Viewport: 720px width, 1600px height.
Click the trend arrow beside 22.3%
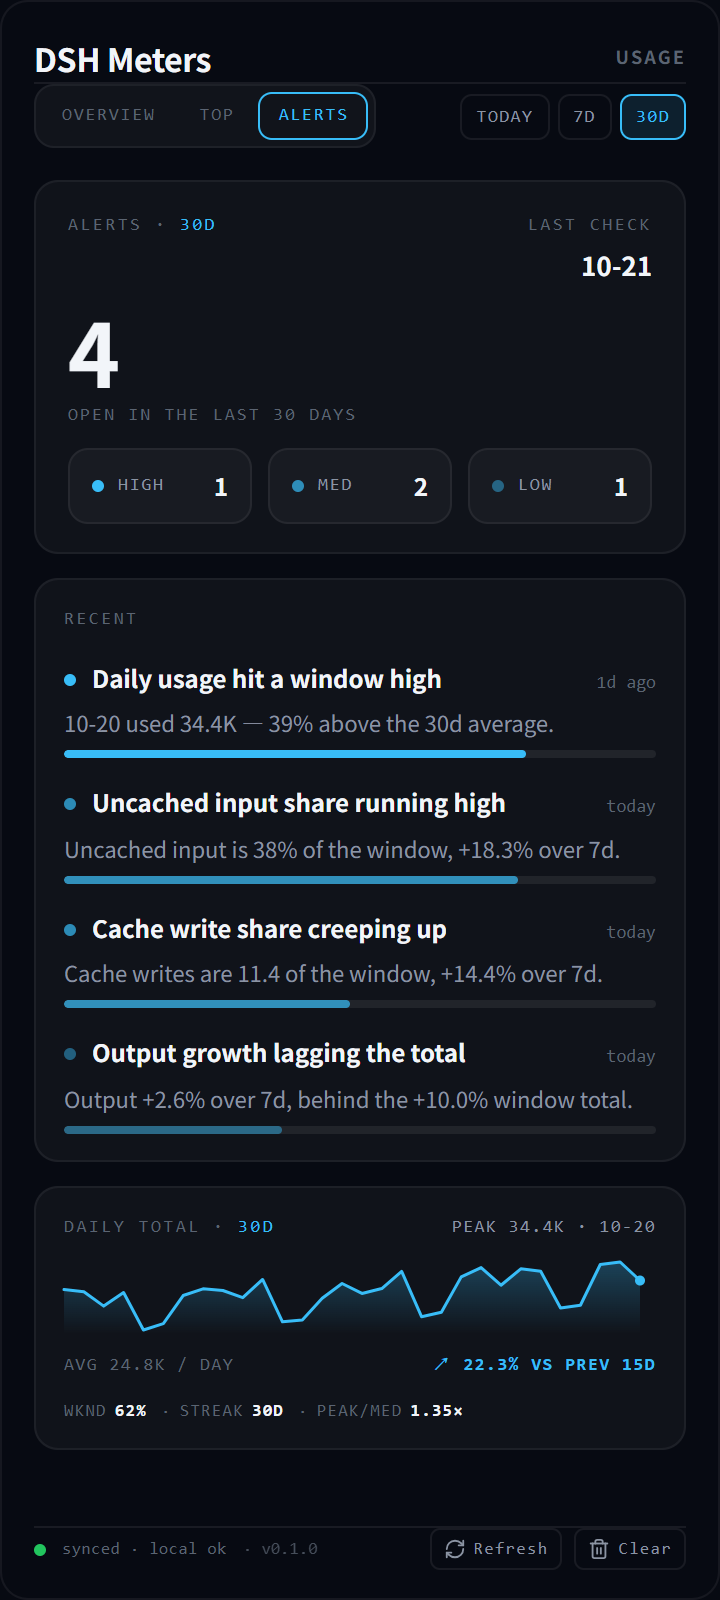tap(441, 1364)
